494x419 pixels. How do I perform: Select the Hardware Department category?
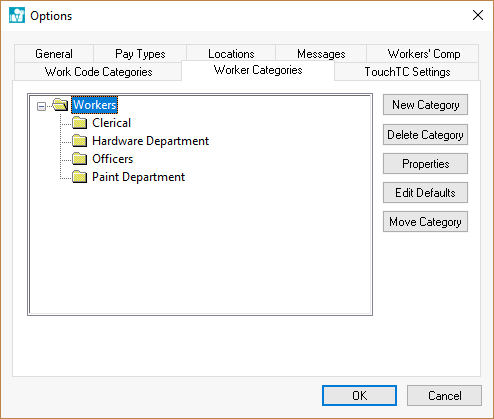tap(150, 141)
